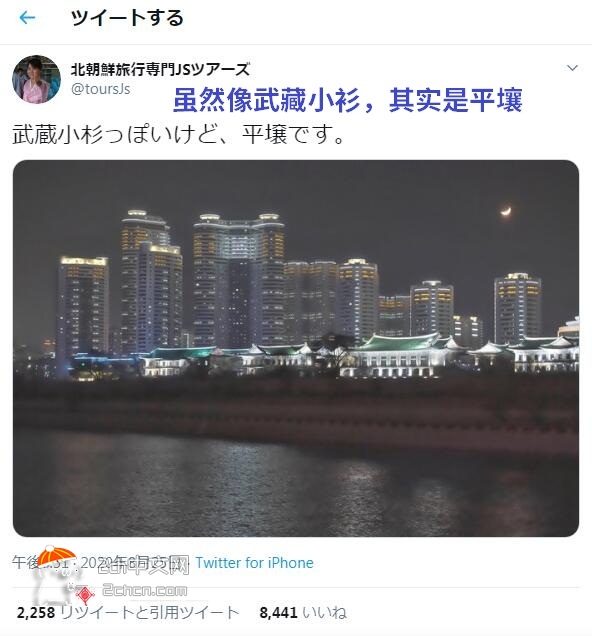Click the river reflection area of photo
592x636 pixels.
(296, 485)
